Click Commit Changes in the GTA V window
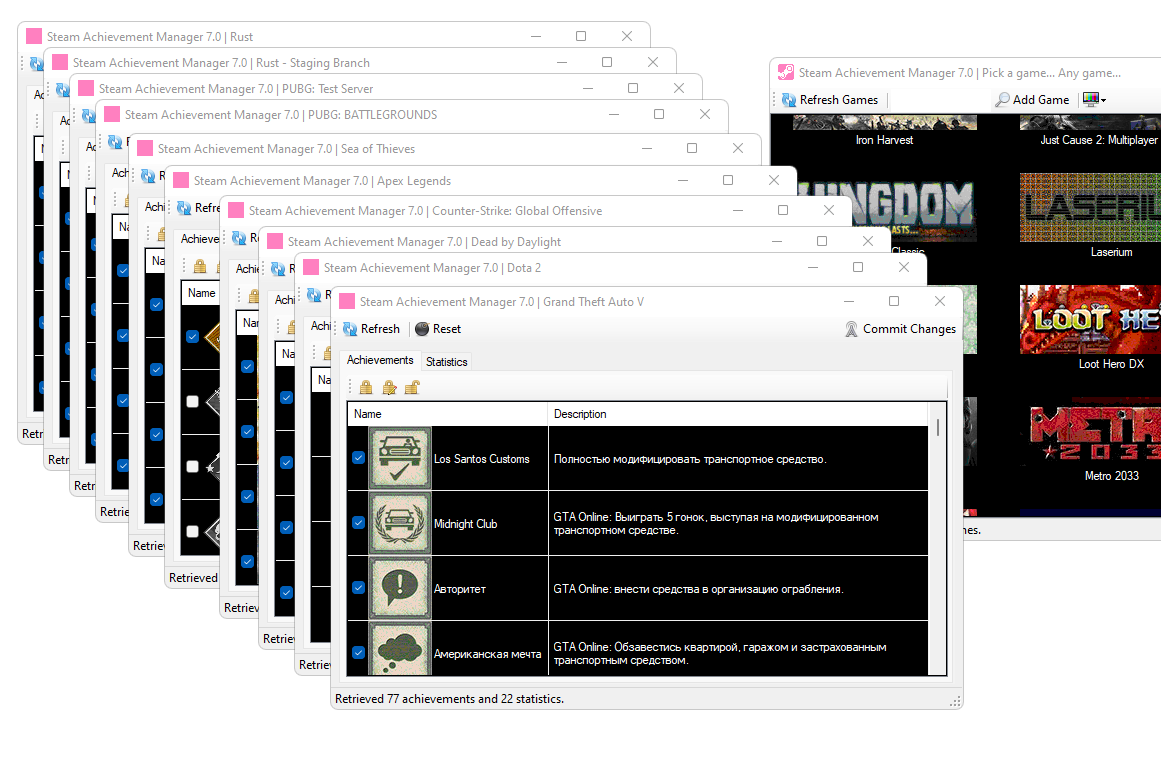Viewport: 1161px width, 770px height. coord(900,329)
